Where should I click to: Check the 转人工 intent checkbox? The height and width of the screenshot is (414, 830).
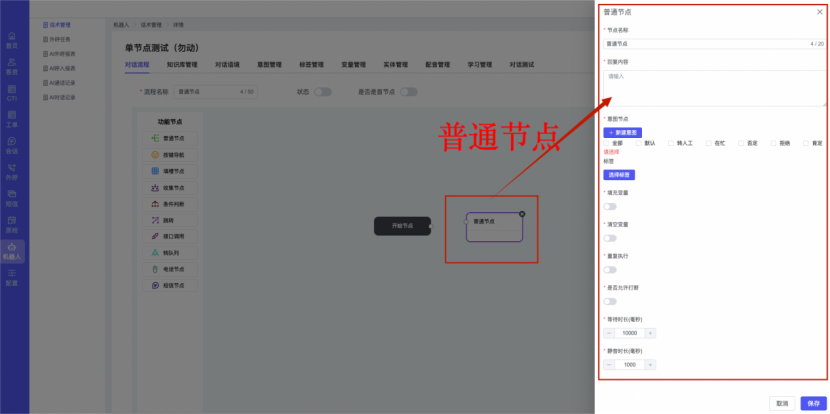pos(672,143)
